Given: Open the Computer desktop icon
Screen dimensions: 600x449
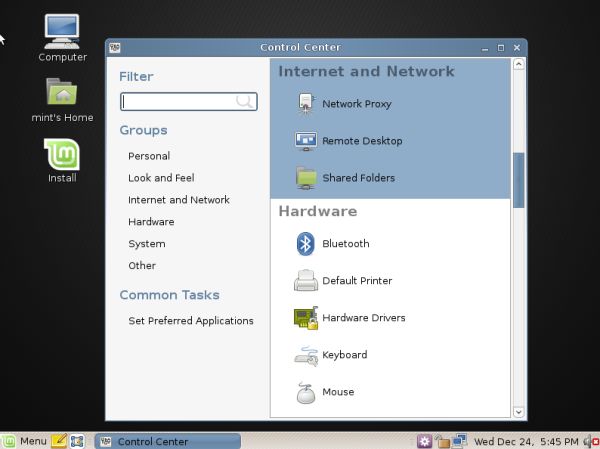Looking at the screenshot, I should pyautogui.click(x=62, y=32).
